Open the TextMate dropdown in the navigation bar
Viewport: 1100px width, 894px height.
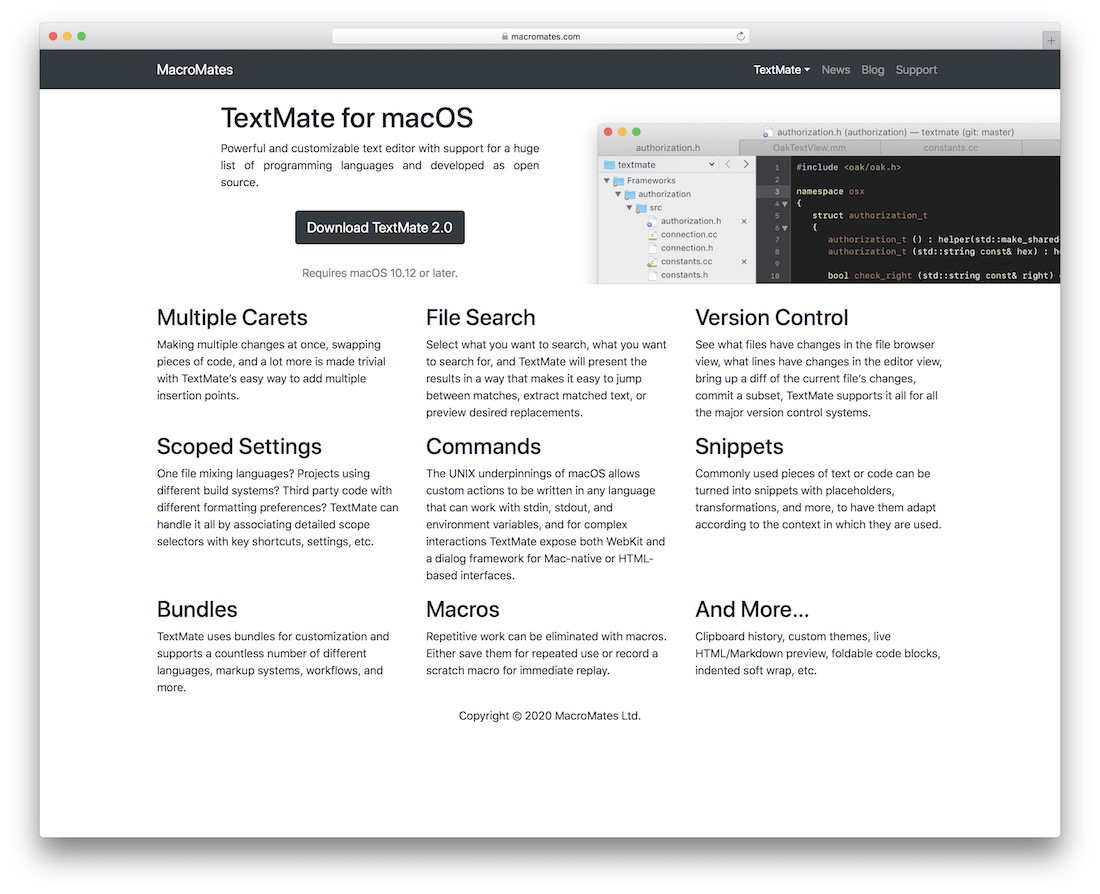pos(781,69)
